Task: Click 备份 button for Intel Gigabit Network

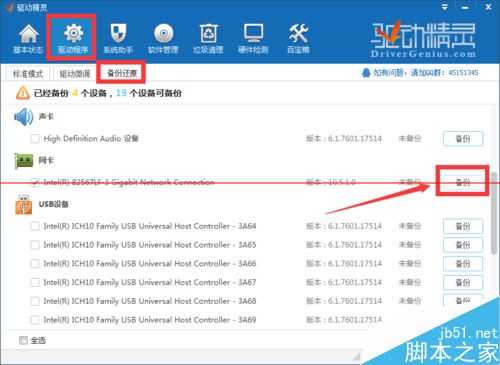Action: point(463,182)
